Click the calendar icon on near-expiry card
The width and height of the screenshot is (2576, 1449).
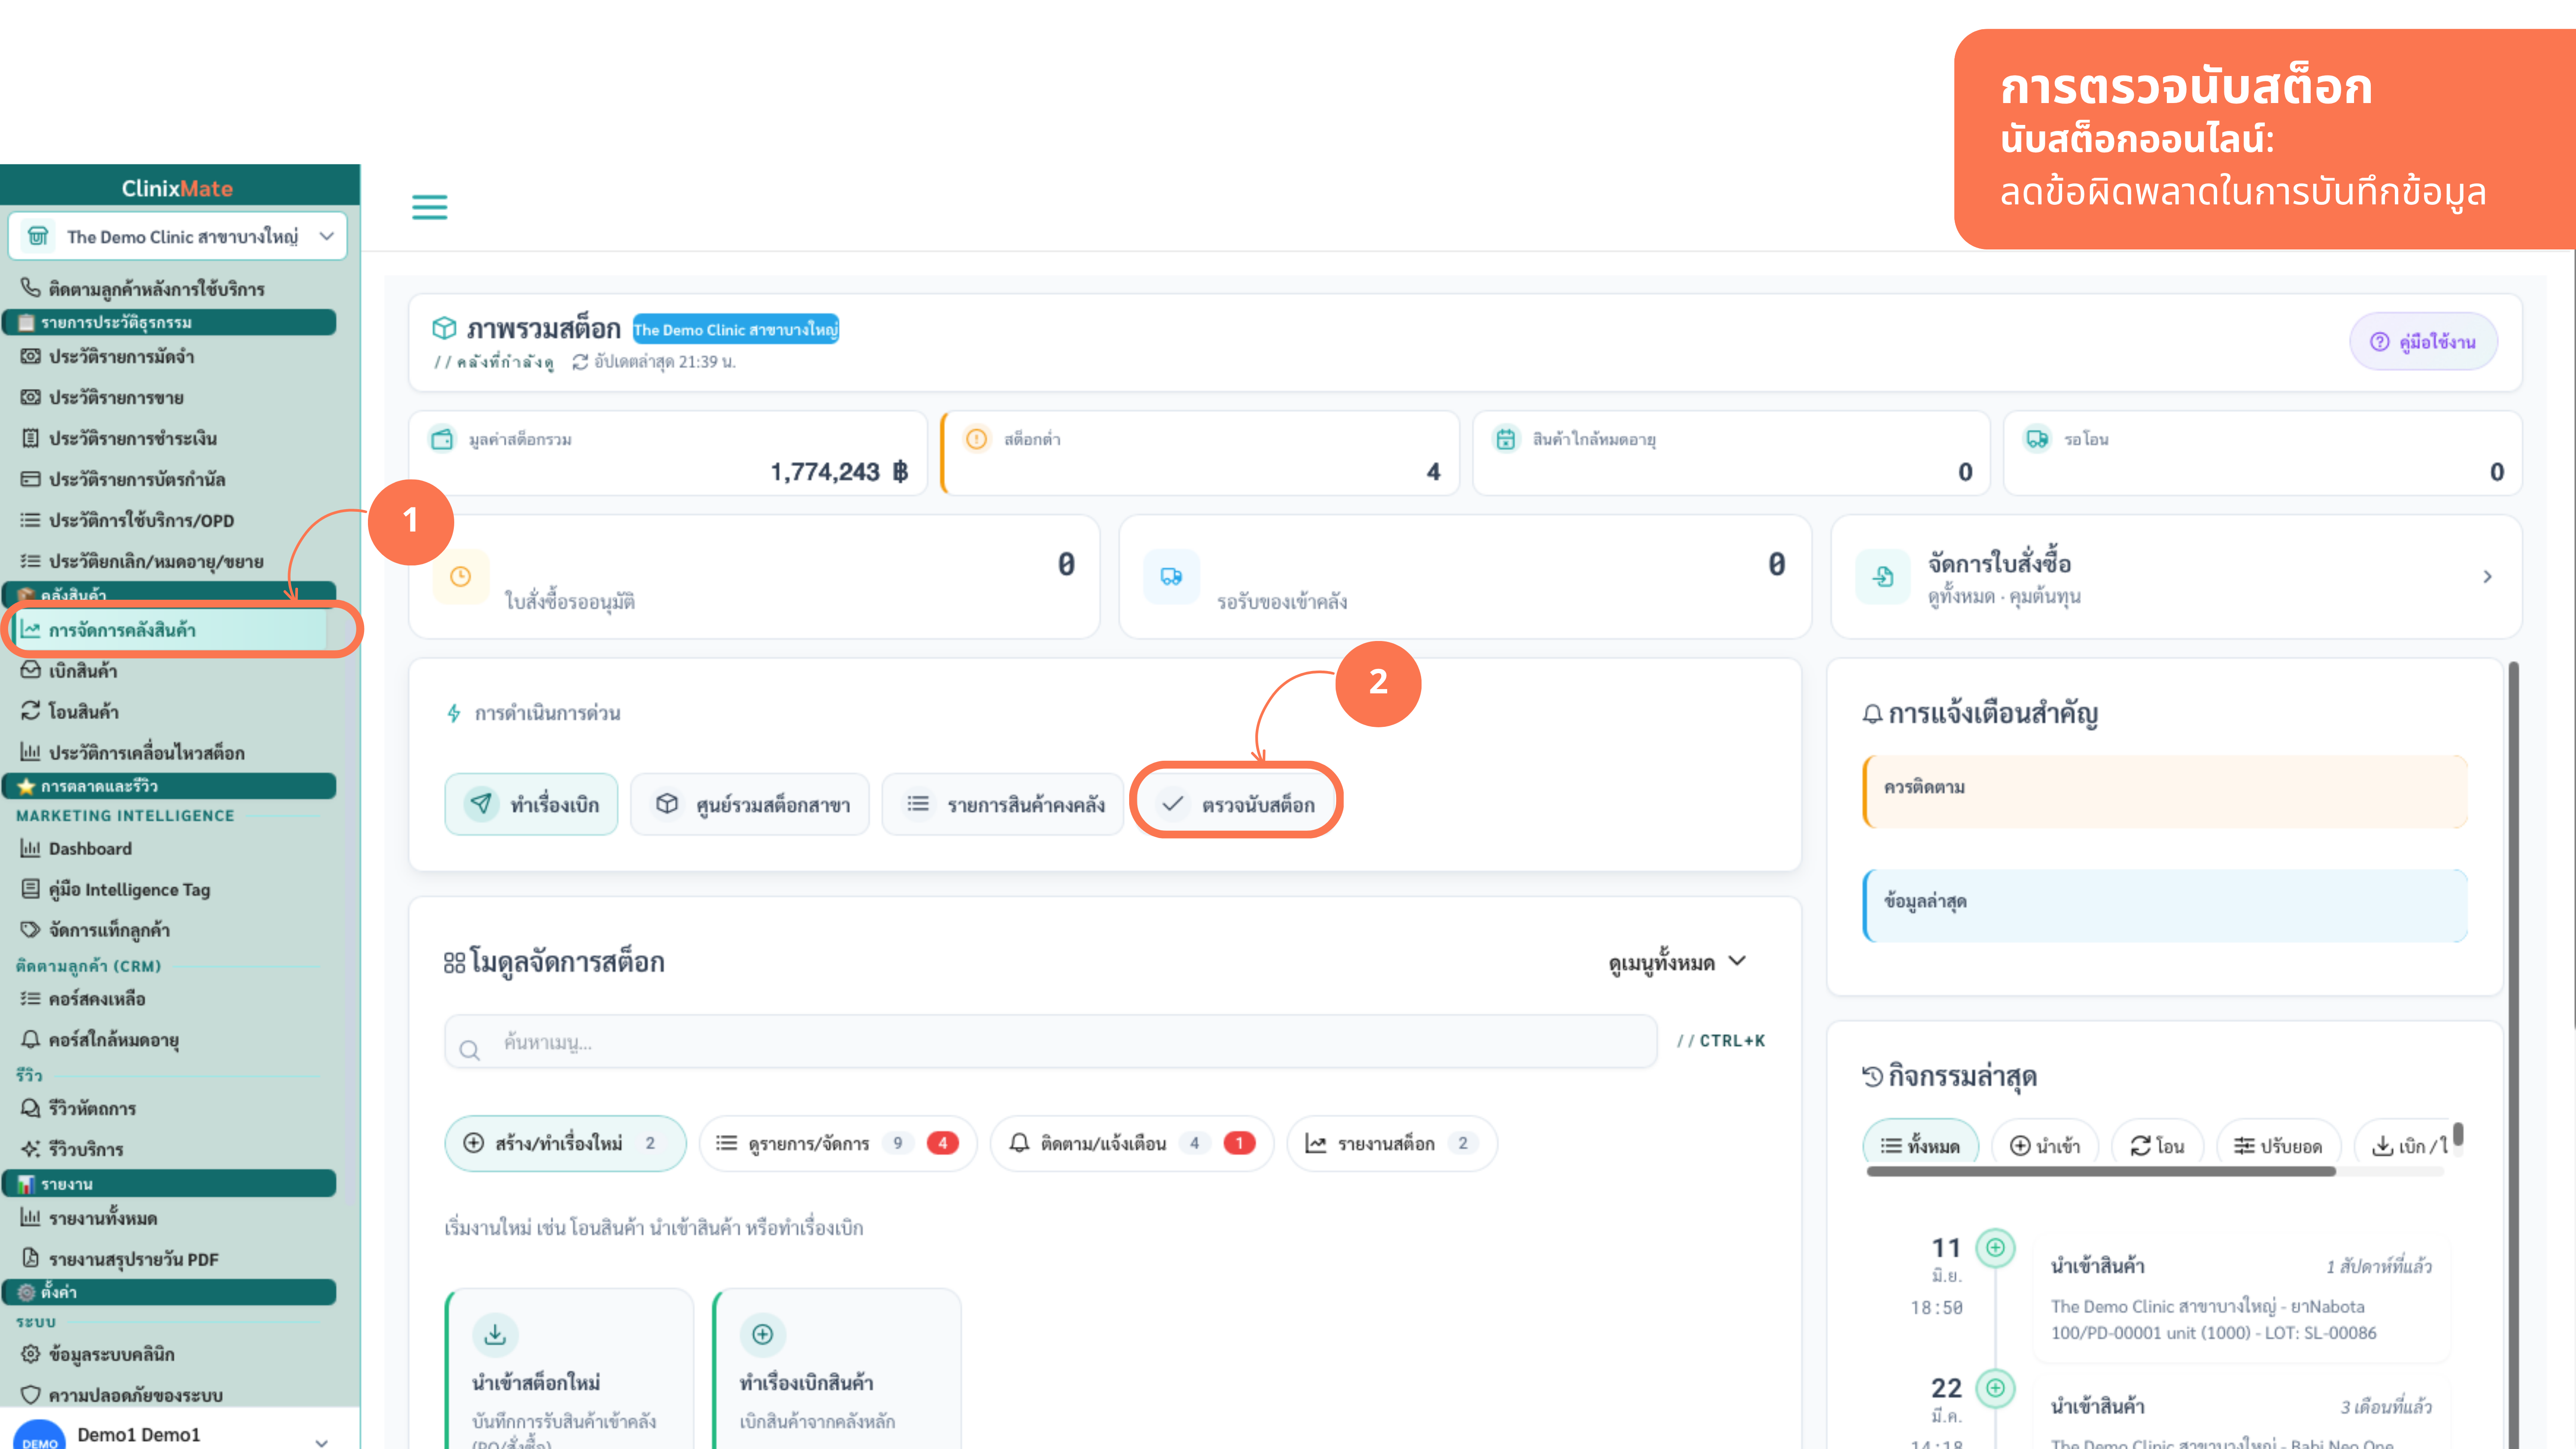tap(1506, 439)
